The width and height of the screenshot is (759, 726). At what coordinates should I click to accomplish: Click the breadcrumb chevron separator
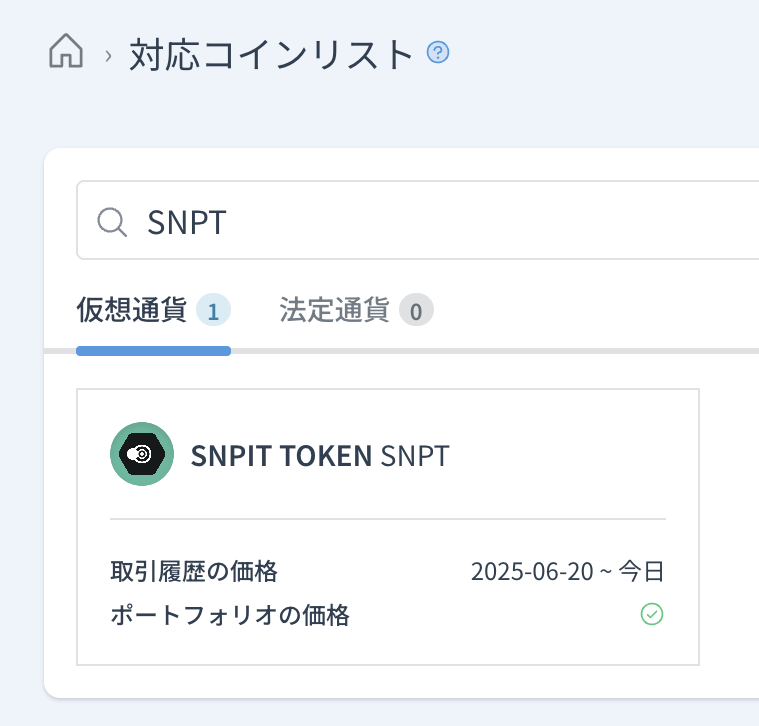pos(108,56)
